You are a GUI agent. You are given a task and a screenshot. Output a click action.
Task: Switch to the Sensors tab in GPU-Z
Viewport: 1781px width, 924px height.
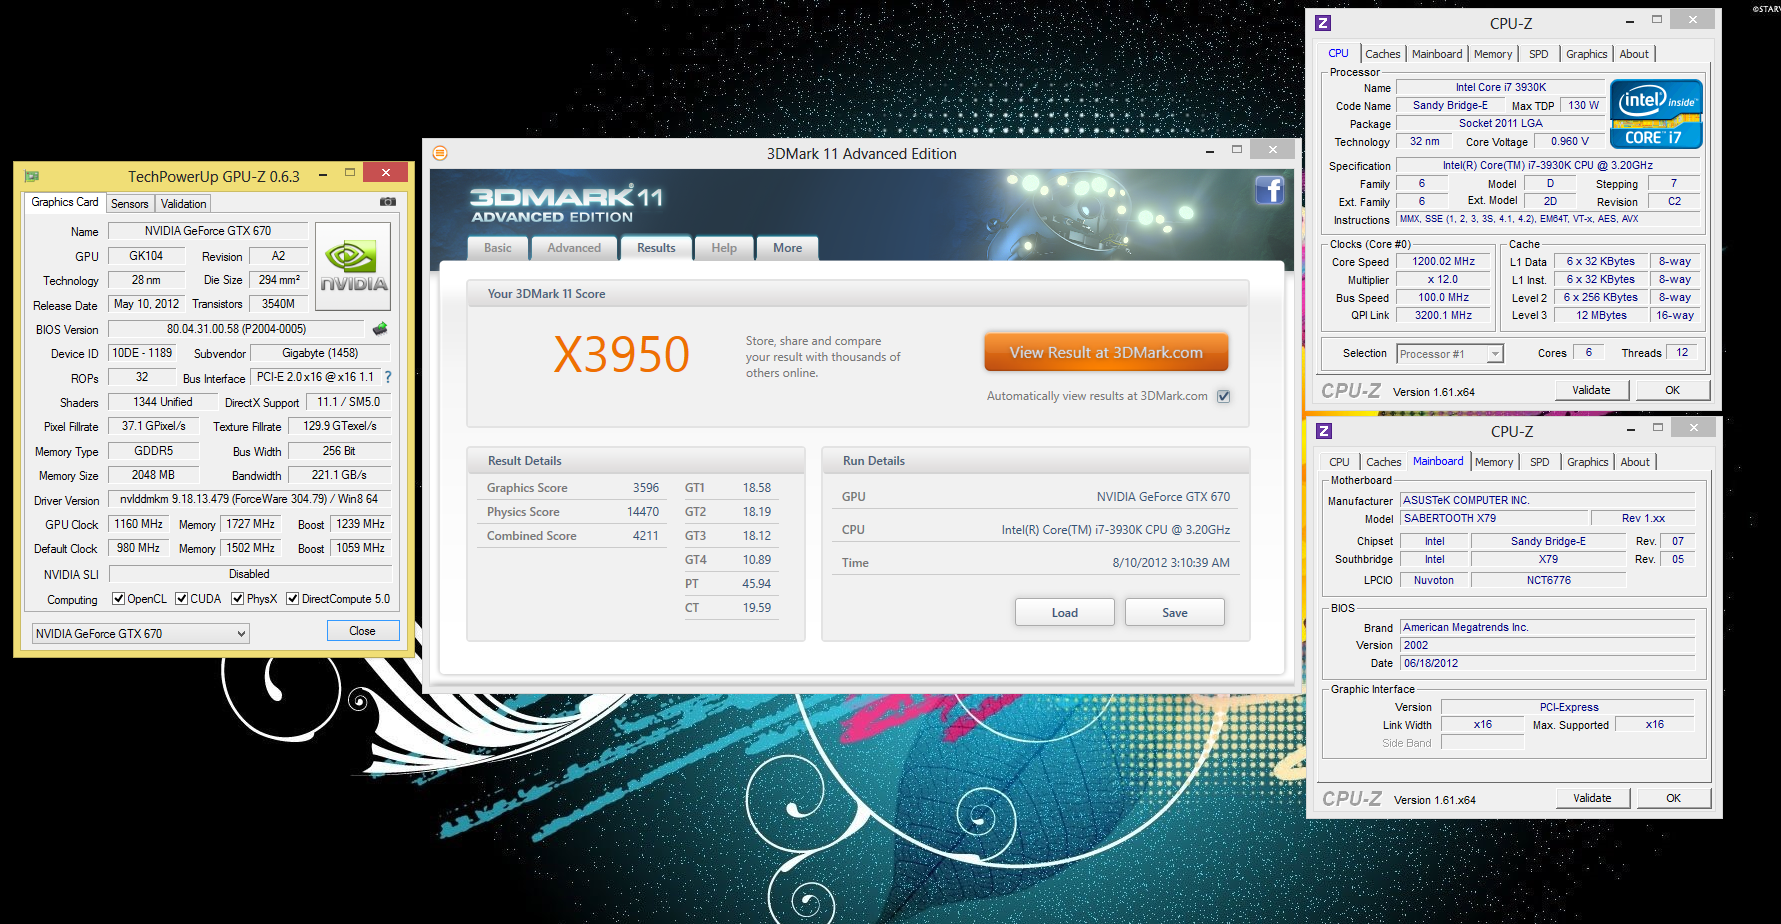130,204
